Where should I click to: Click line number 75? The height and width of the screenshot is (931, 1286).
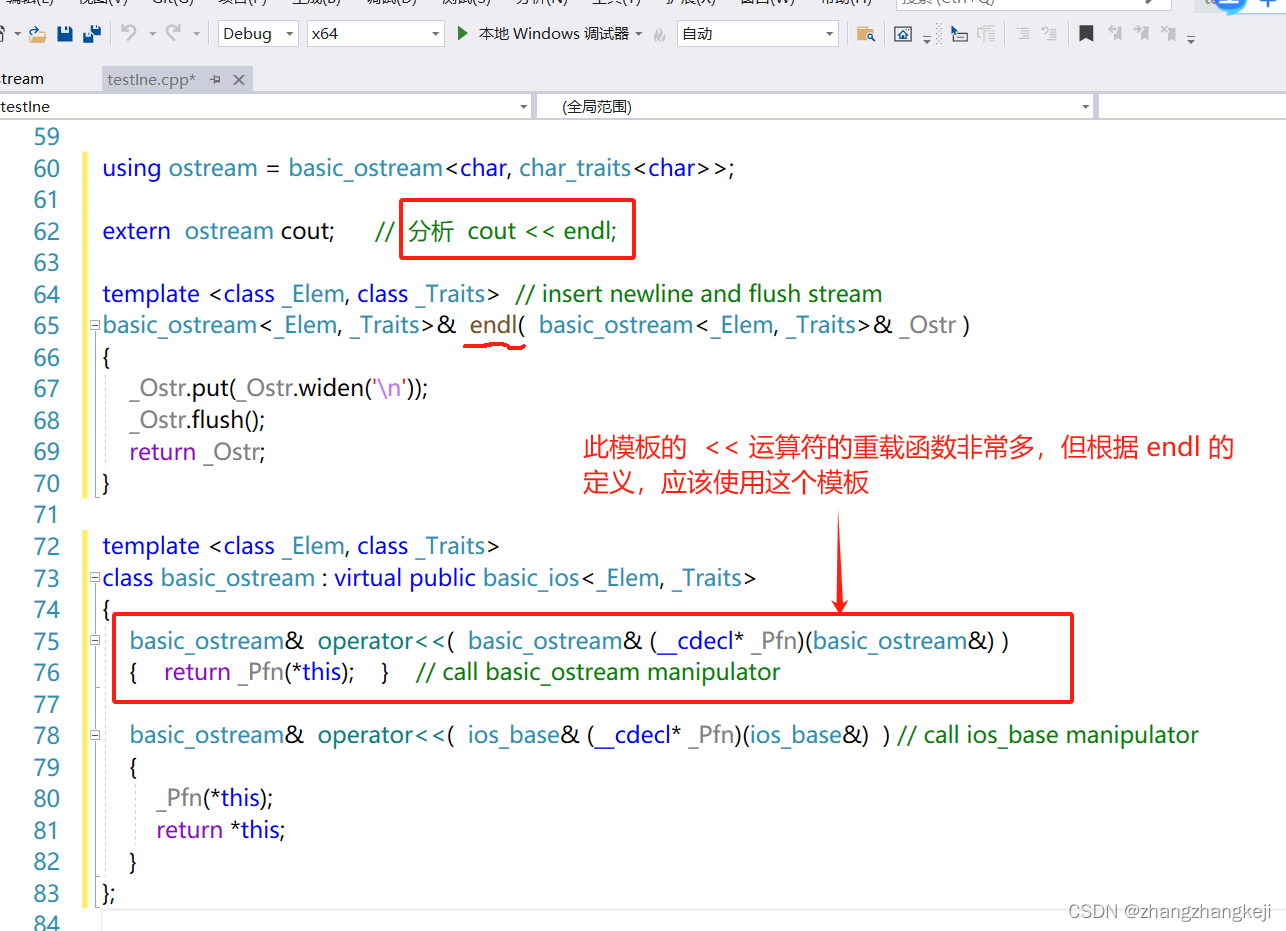47,641
